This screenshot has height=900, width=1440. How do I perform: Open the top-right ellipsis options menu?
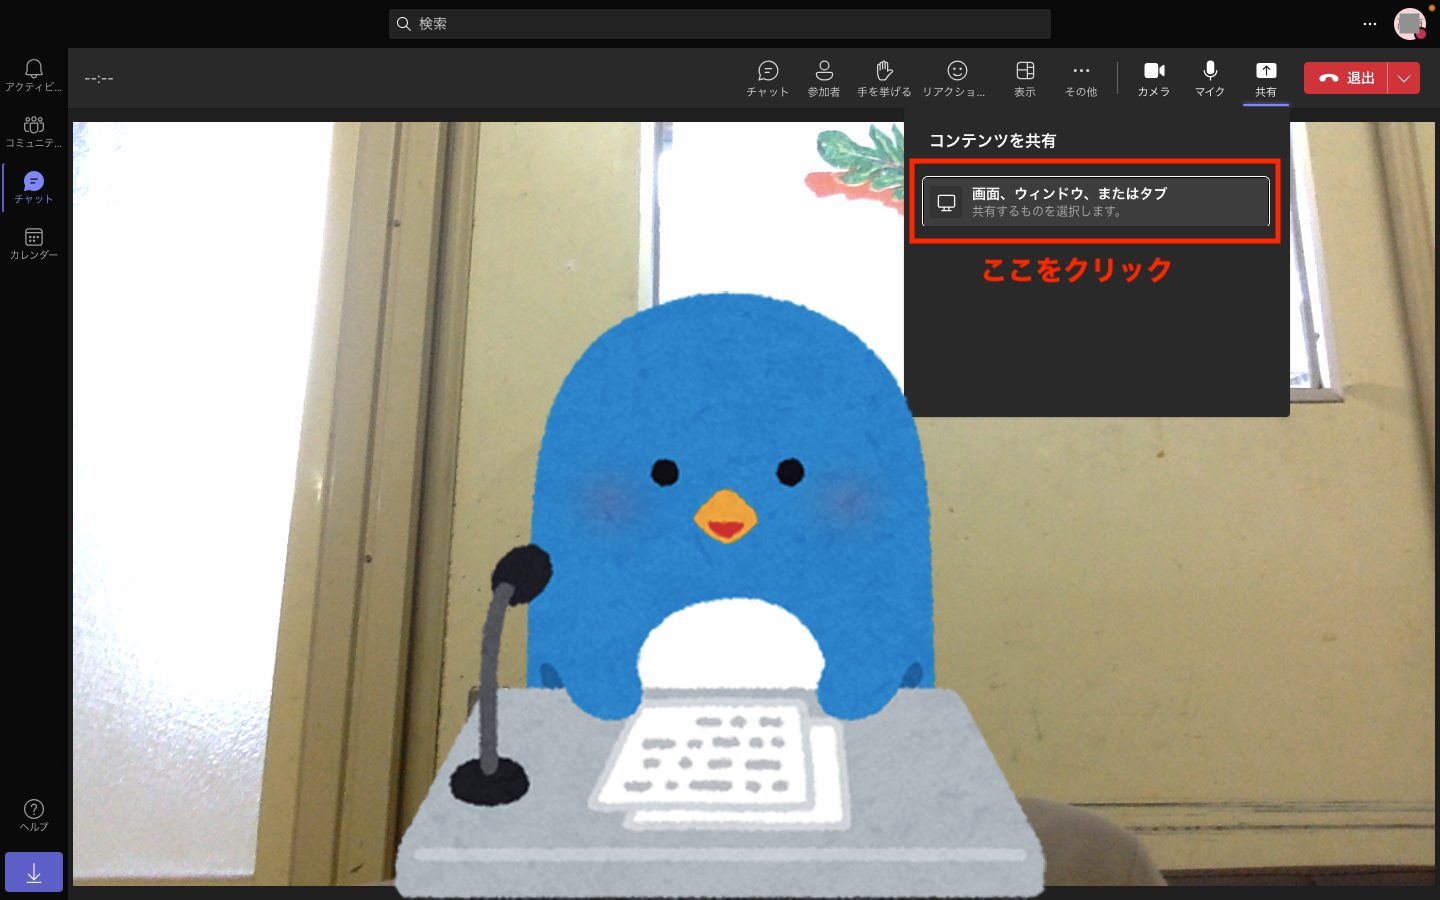pos(1369,24)
